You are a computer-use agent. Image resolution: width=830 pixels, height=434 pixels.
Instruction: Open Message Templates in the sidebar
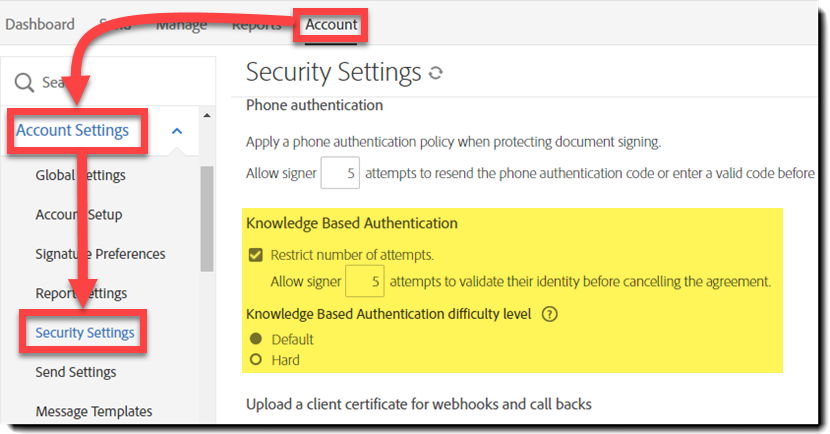[94, 411]
